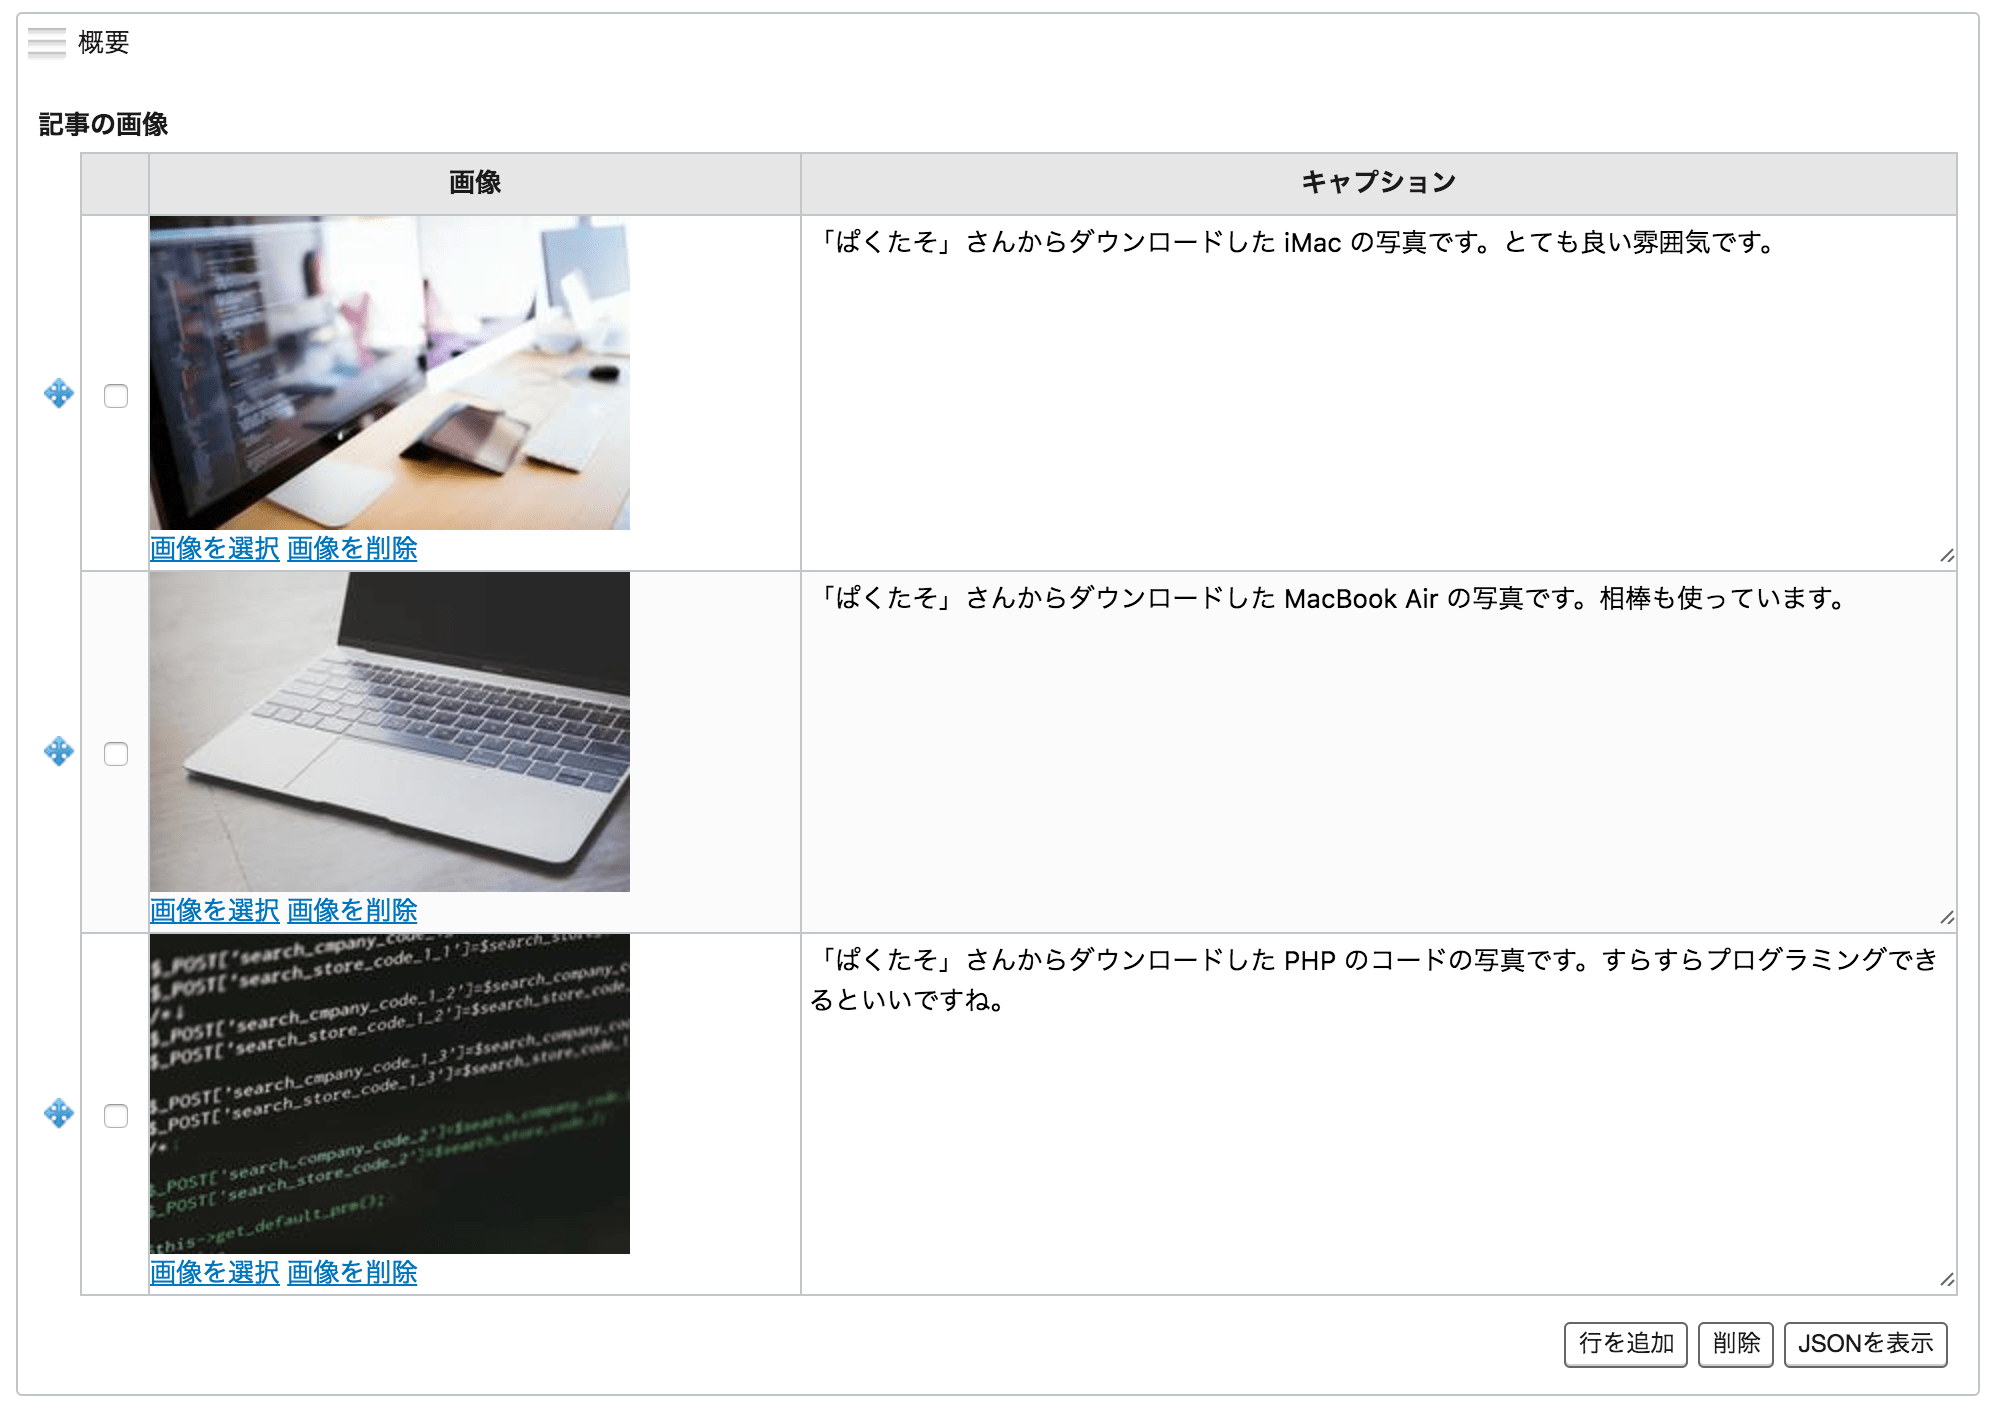Click into the MacBook Air caption text field
This screenshot has height=1412, width=1996.
[x=1378, y=750]
